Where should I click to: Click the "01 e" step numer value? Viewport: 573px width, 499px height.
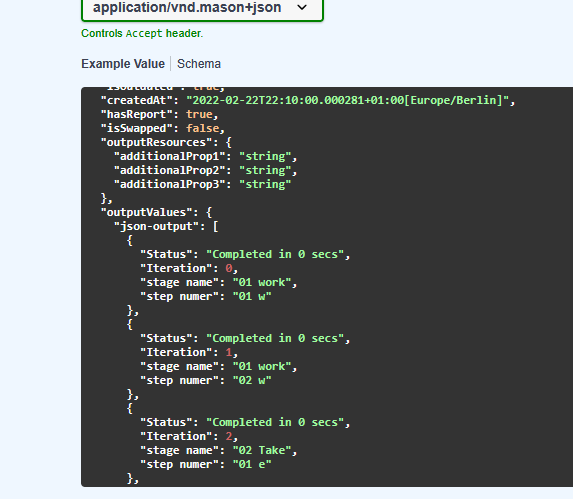pos(252,464)
